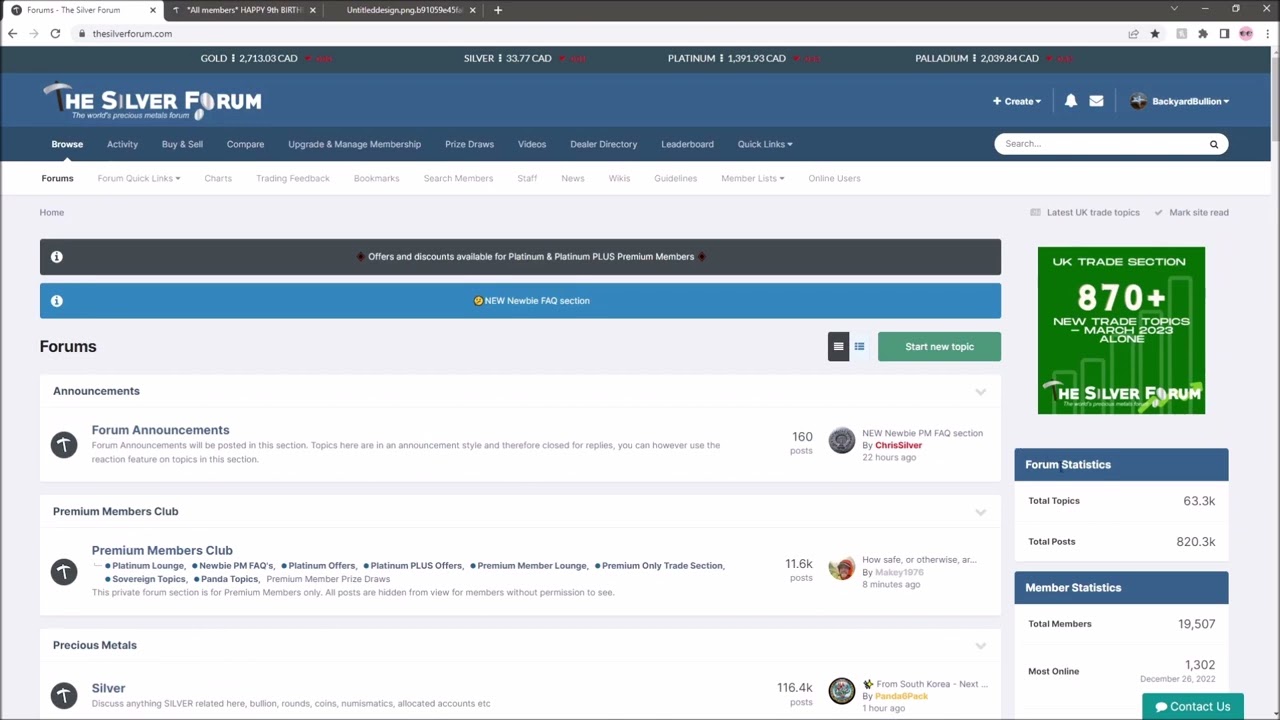This screenshot has width=1280, height=720.
Task: Click the browser profile avatar icon
Action: (1246, 33)
